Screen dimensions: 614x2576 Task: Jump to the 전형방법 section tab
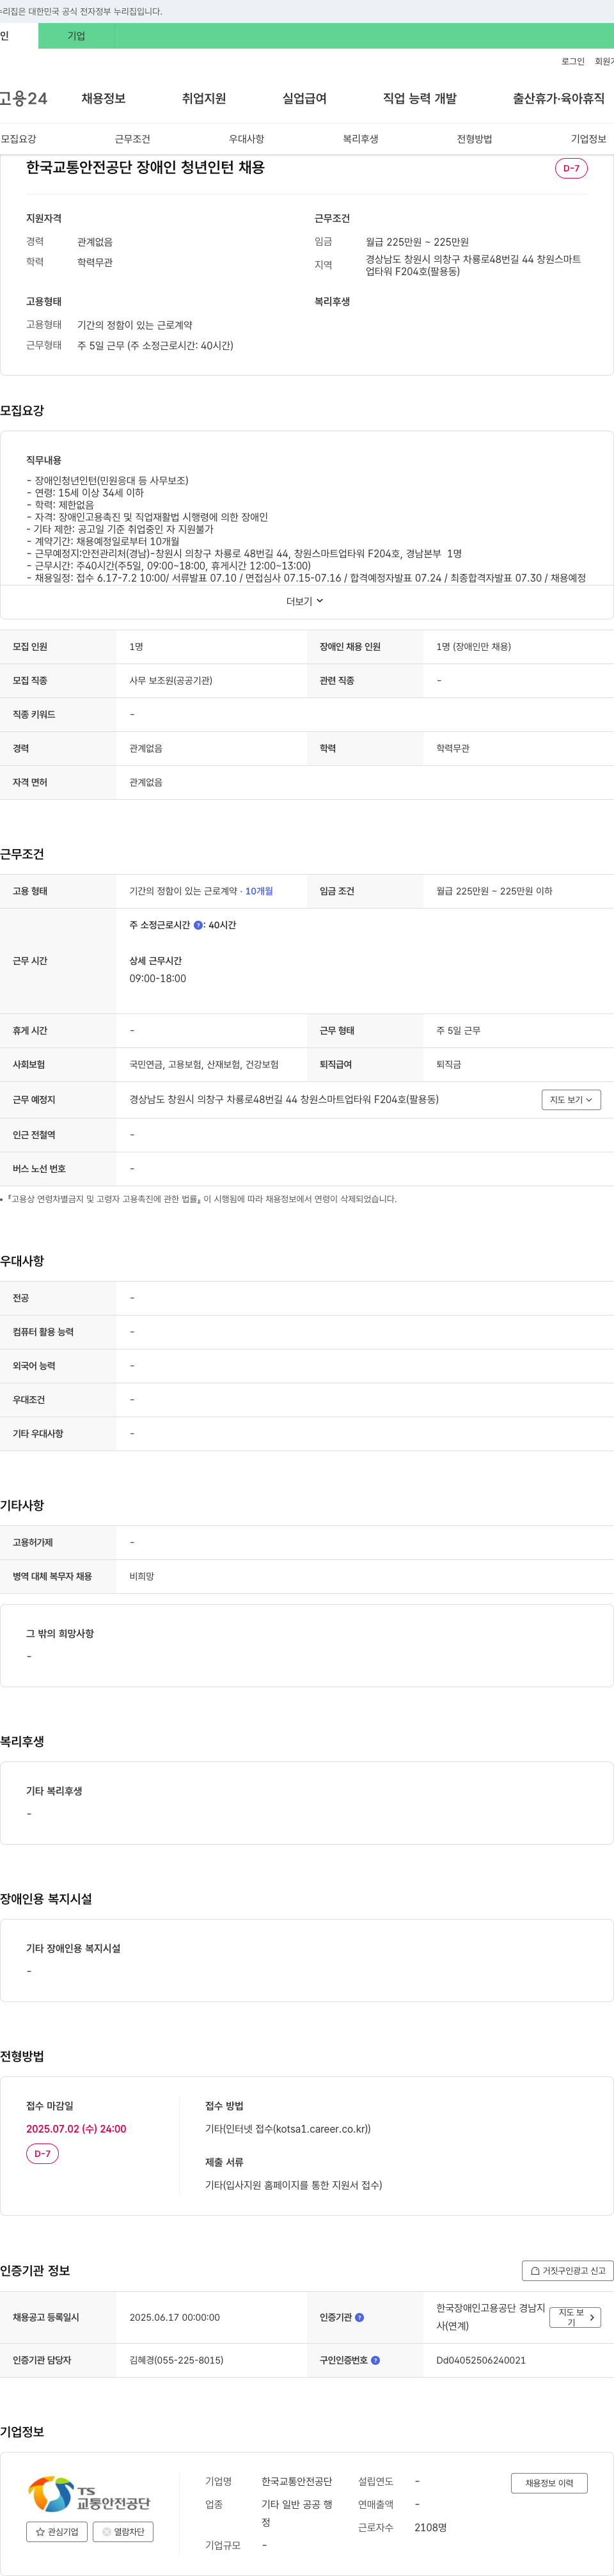(x=474, y=139)
